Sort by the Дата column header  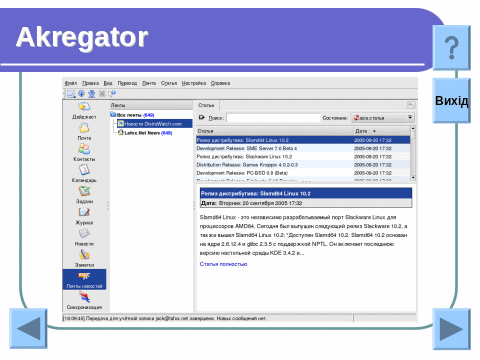coord(382,131)
